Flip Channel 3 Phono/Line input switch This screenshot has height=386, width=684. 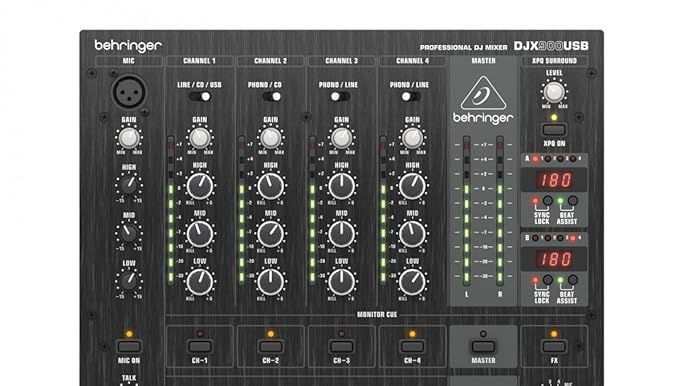point(341,97)
